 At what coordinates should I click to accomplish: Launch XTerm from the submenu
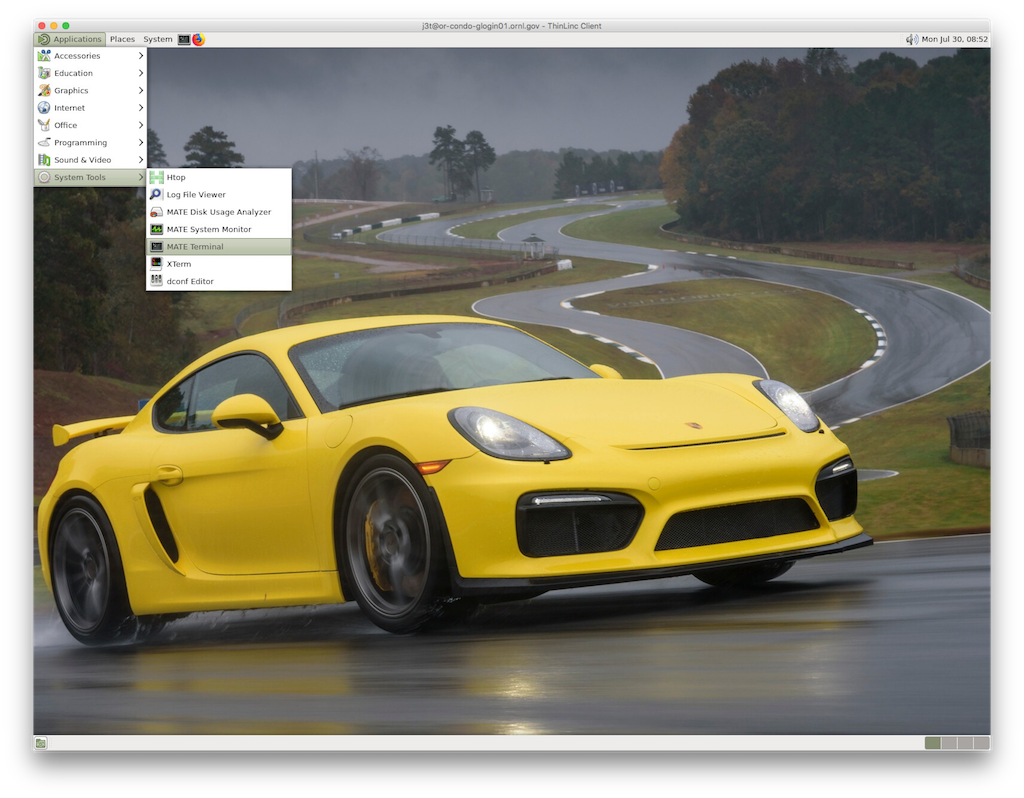pos(178,264)
